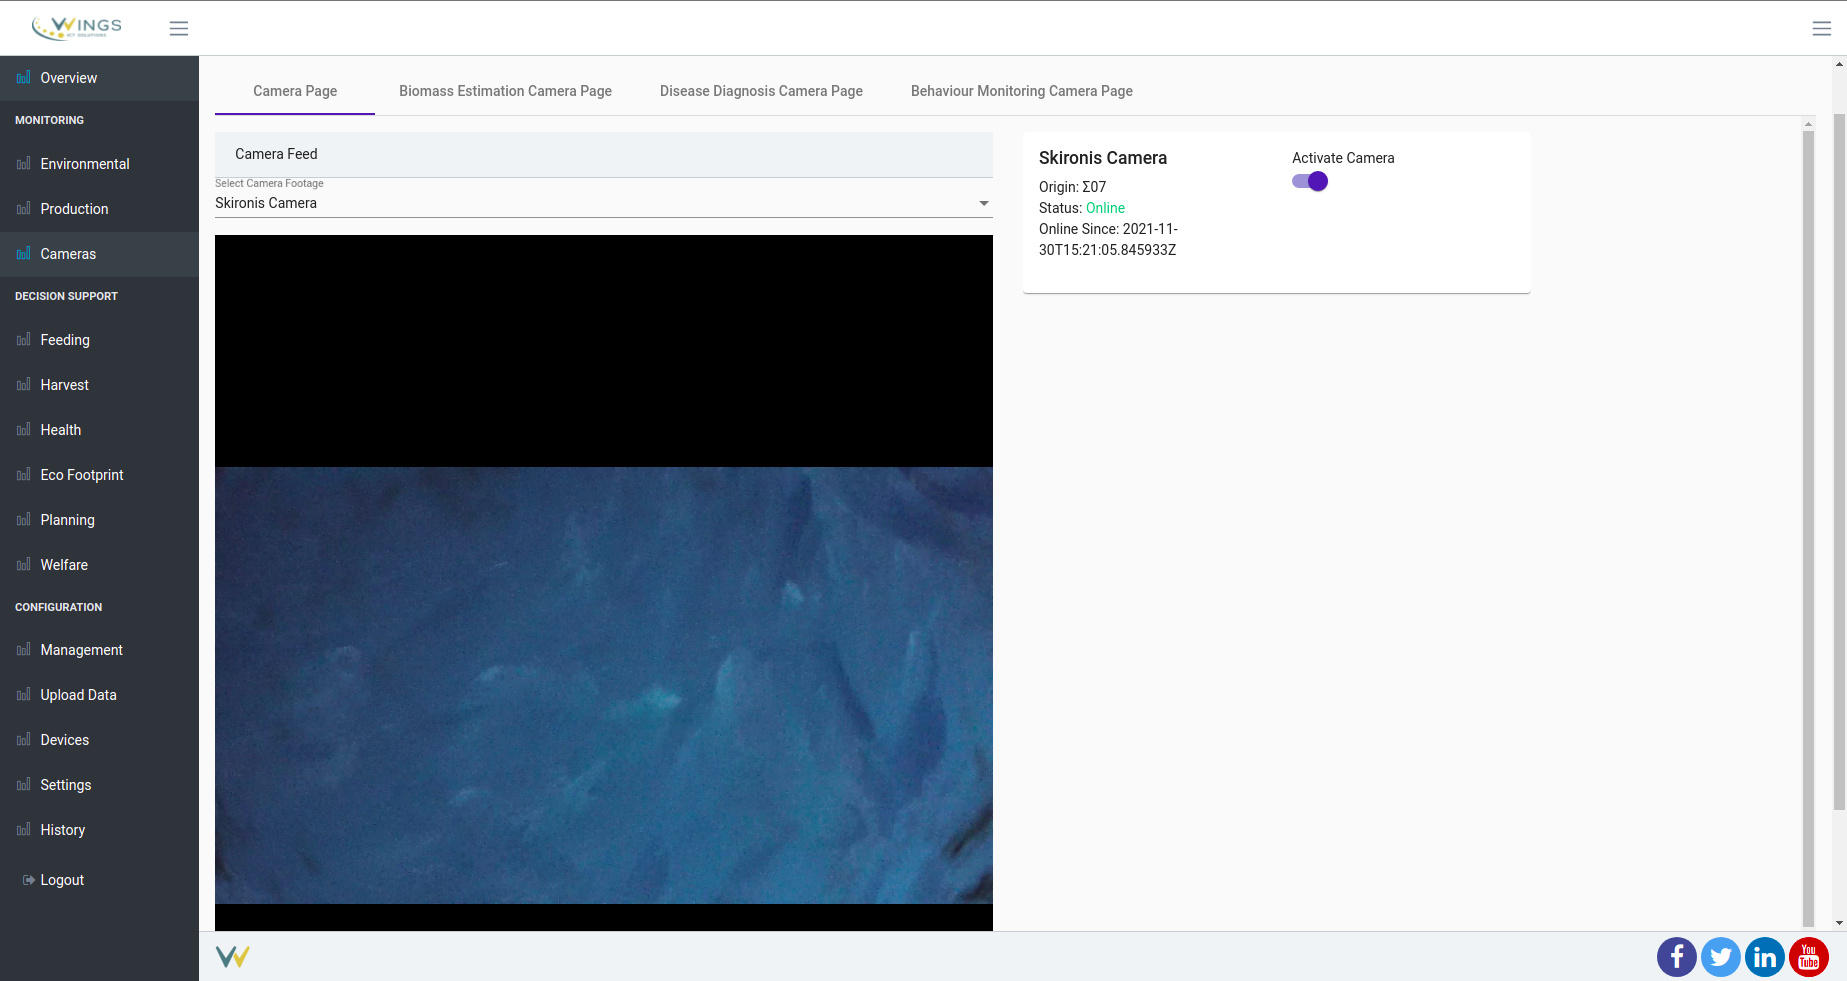Toggle the Activate Camera switch

[x=1310, y=181]
